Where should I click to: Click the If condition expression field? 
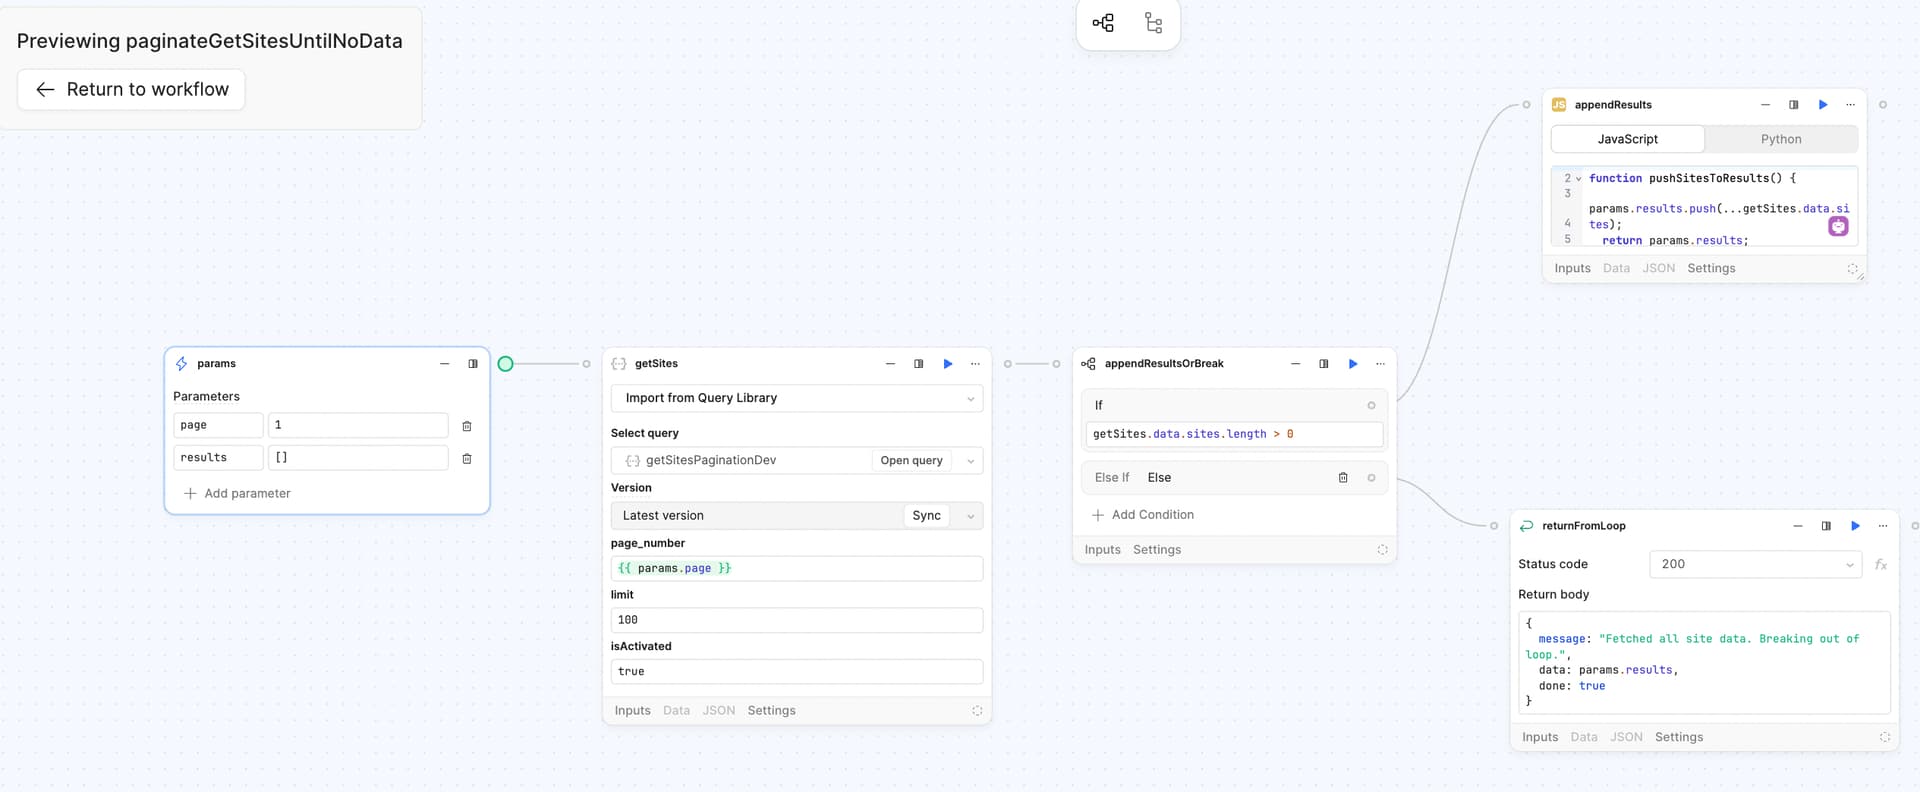[x=1234, y=434]
